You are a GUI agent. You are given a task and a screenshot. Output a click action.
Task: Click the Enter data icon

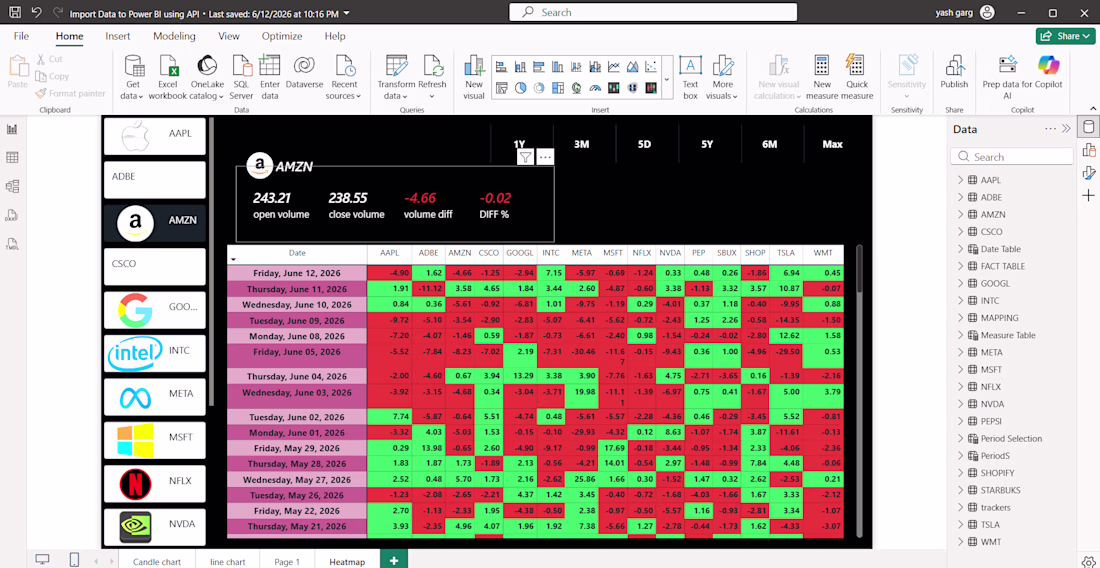point(269,65)
